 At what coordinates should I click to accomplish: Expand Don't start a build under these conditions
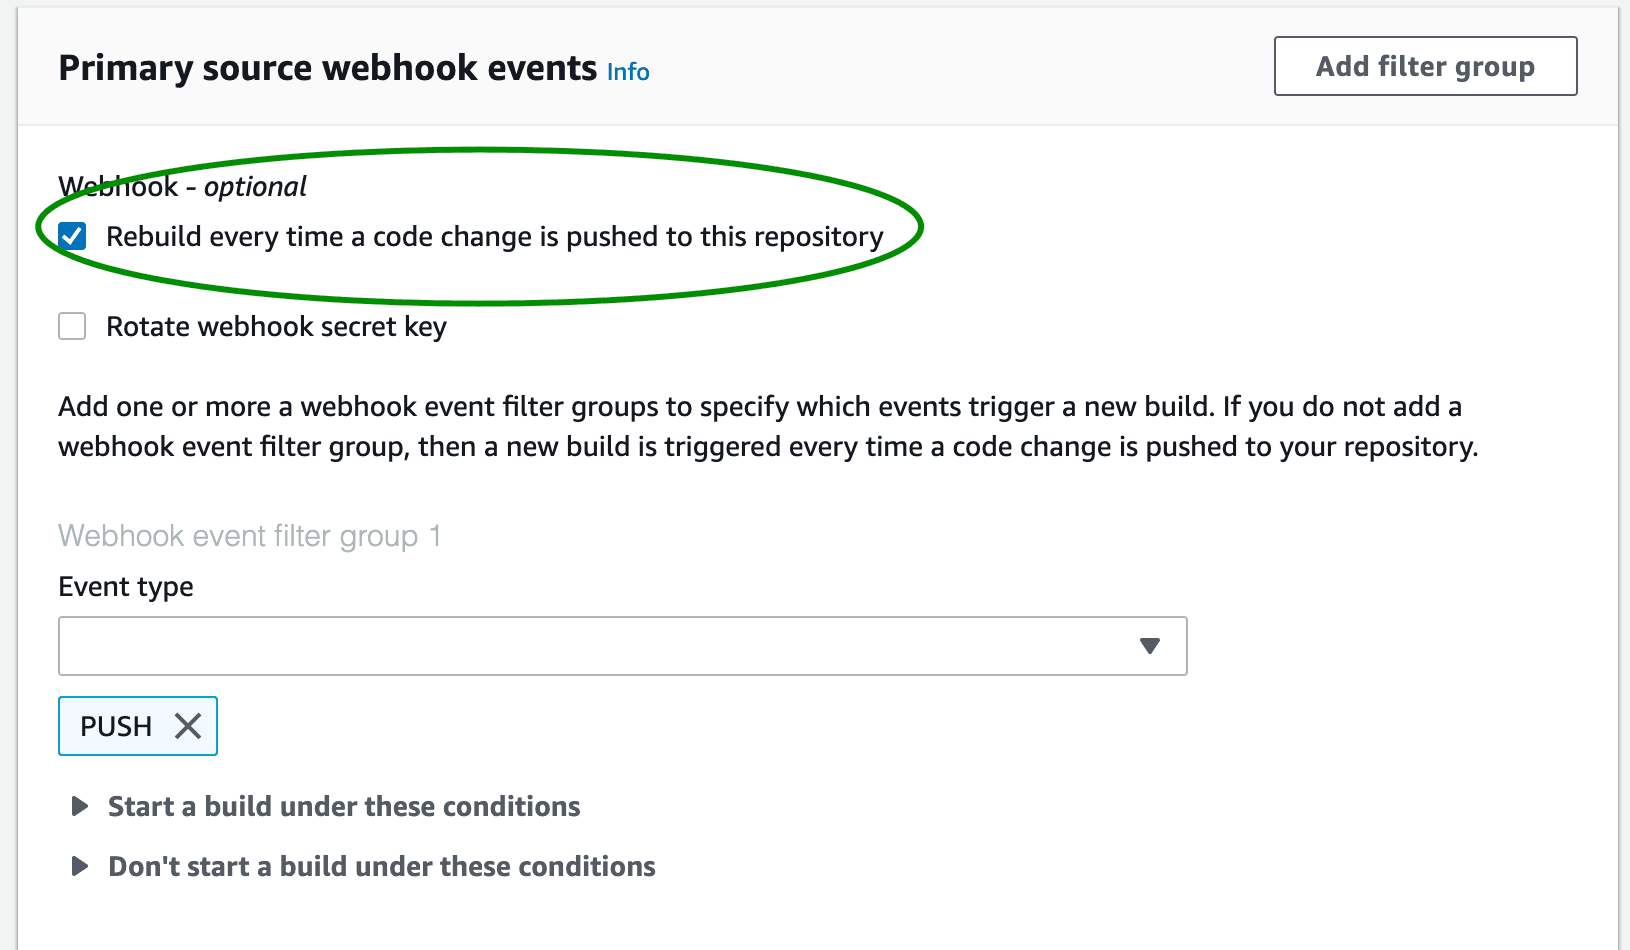point(380,866)
